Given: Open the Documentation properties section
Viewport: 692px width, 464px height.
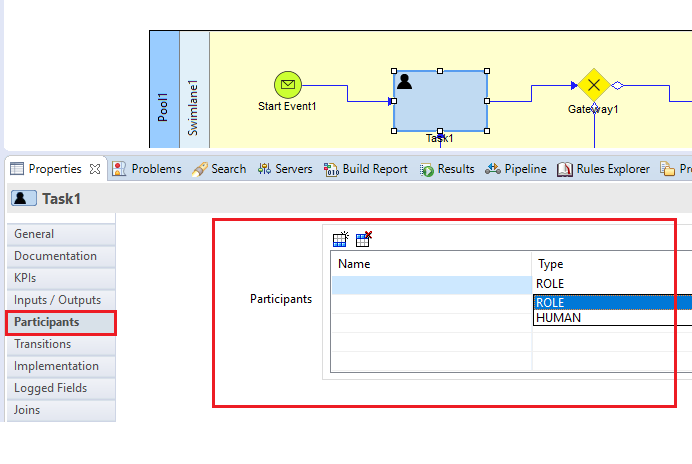Looking at the screenshot, I should click(61, 256).
